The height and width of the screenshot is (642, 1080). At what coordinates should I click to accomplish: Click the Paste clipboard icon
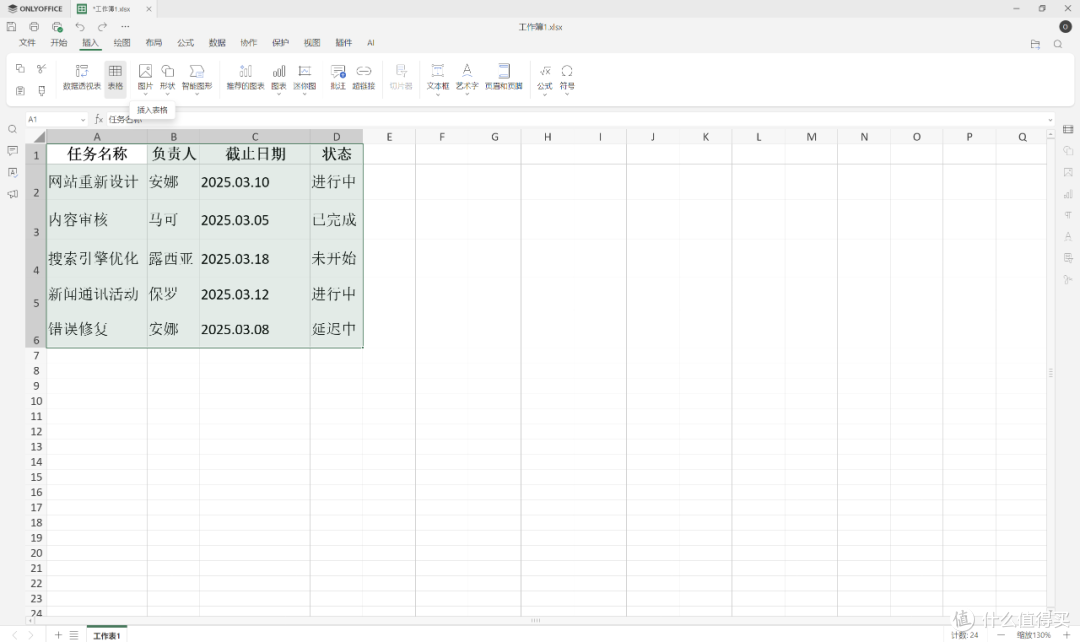pyautogui.click(x=20, y=90)
